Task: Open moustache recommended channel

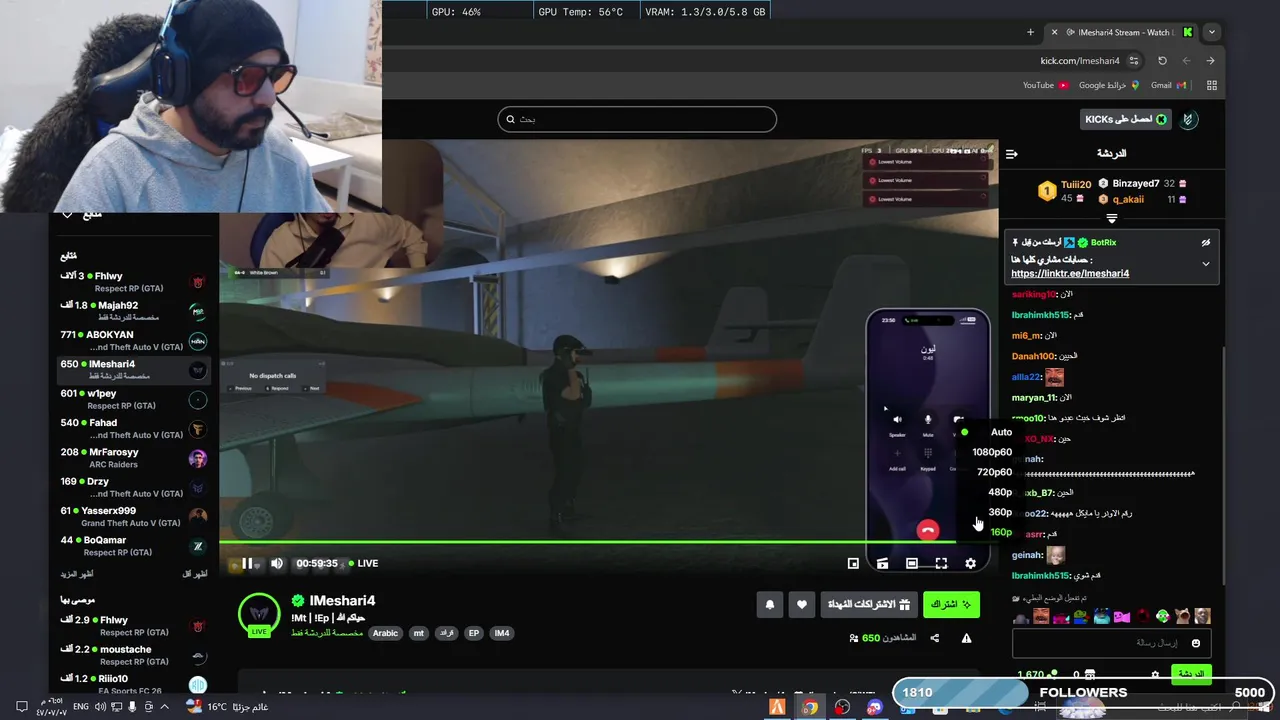Action: pyautogui.click(x=133, y=655)
